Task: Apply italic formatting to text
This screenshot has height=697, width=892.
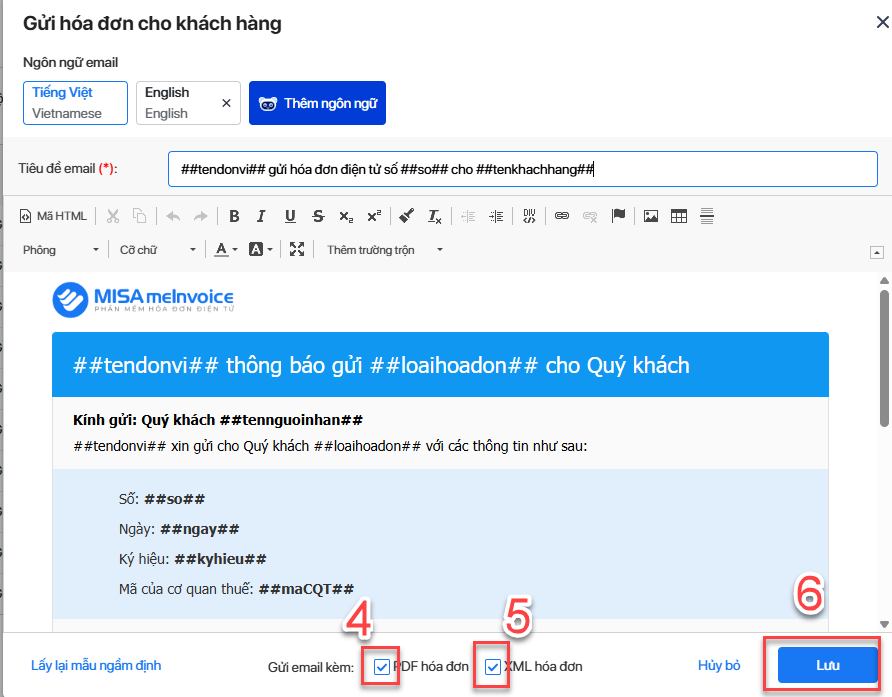Action: coord(261,216)
